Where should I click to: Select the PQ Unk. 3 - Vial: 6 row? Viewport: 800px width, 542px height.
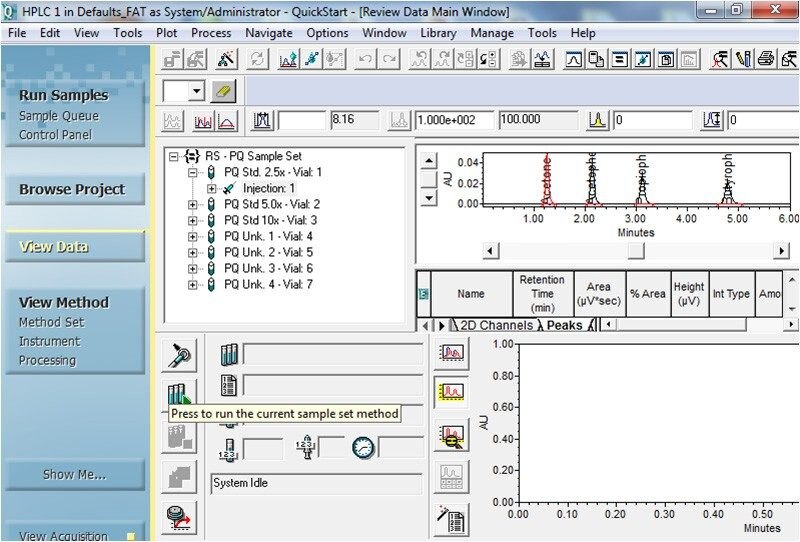pyautogui.click(x=268, y=269)
